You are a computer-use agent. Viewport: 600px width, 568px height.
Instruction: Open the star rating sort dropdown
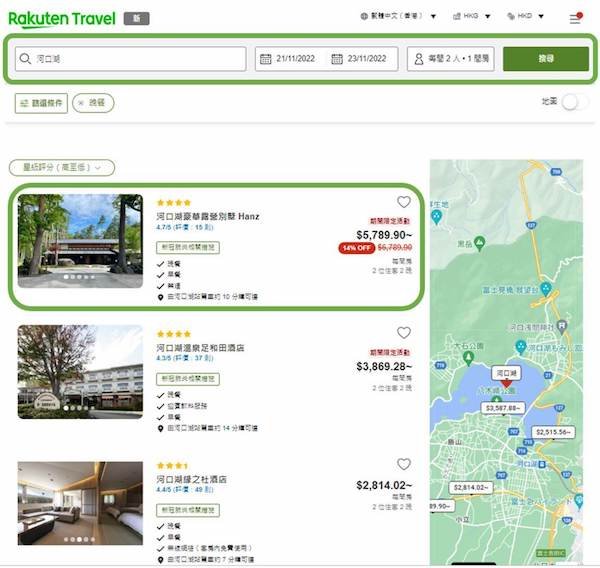61,168
